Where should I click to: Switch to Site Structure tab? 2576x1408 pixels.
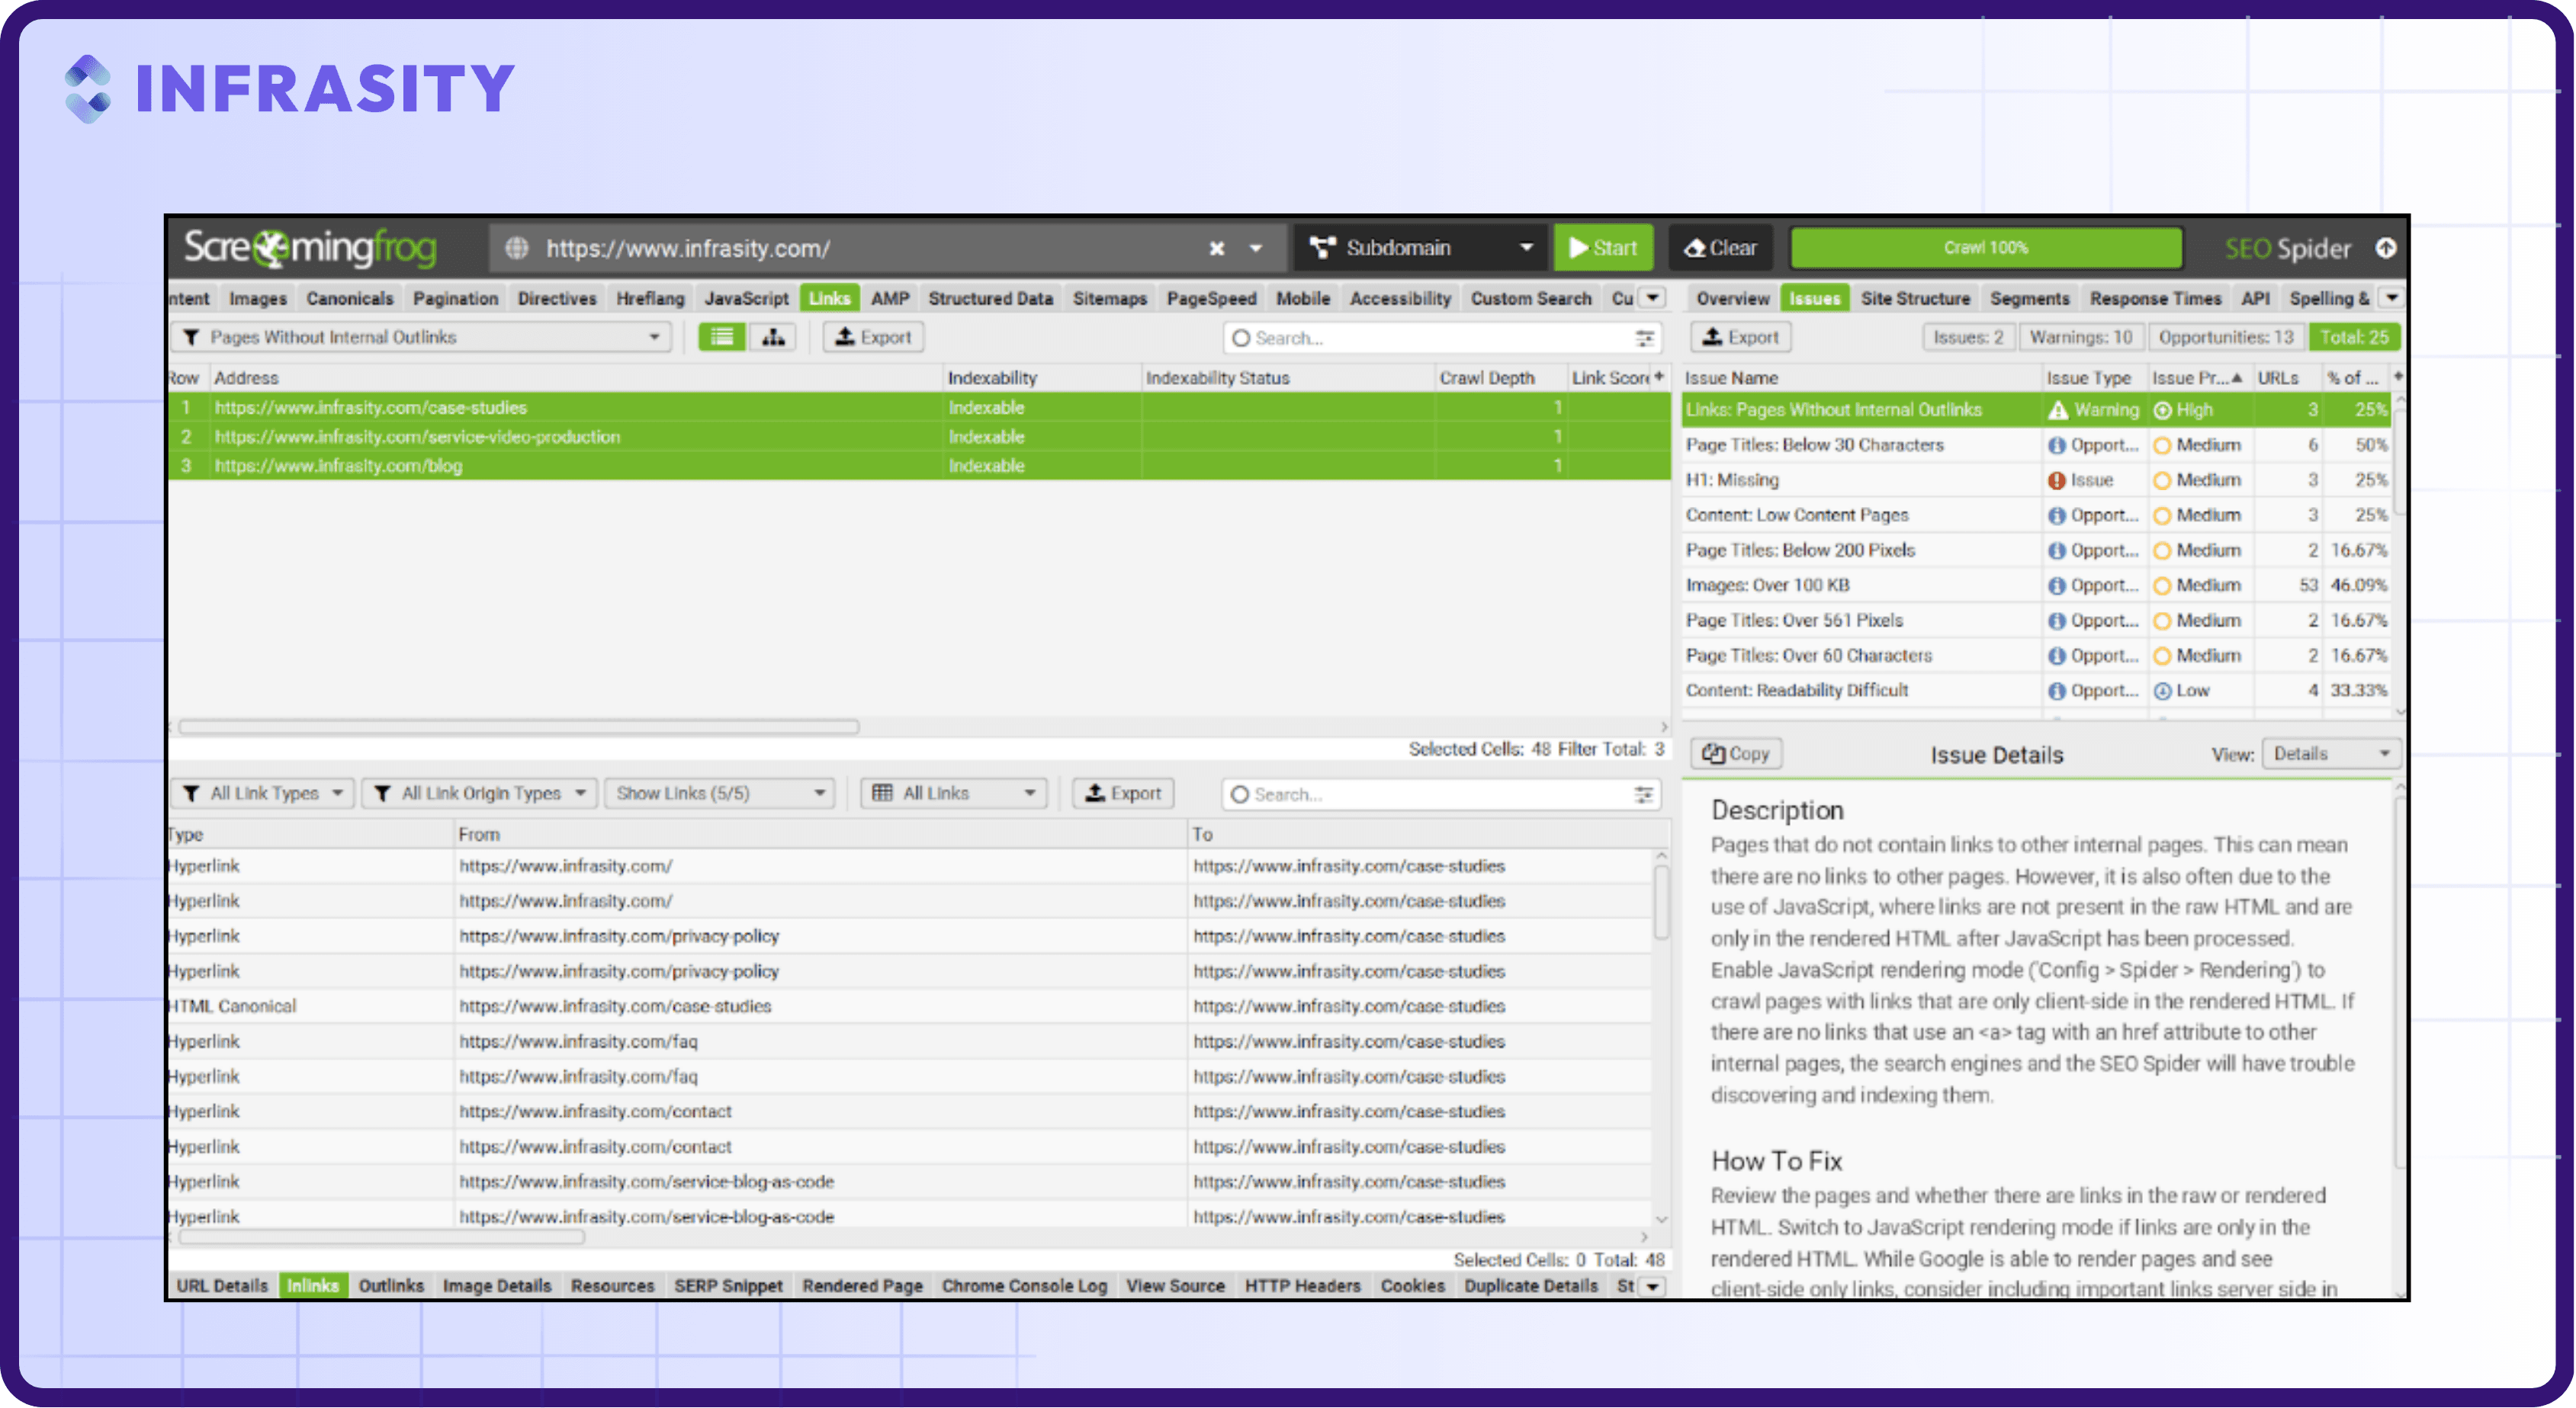(x=1915, y=298)
